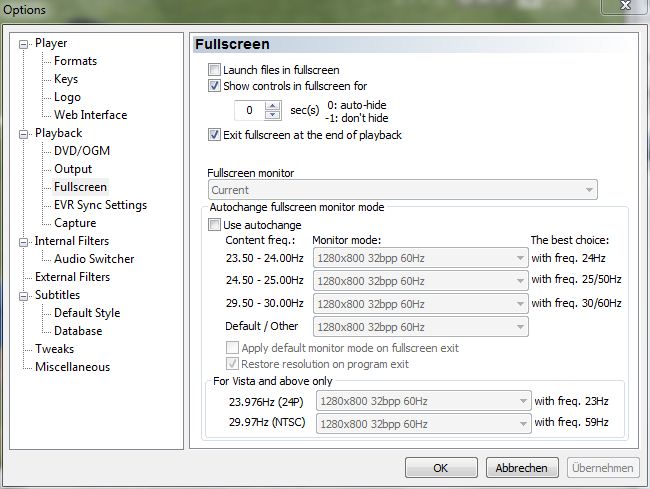Screen dimensions: 650x489
Task: Select Formats in the options tree
Action: tap(75, 61)
